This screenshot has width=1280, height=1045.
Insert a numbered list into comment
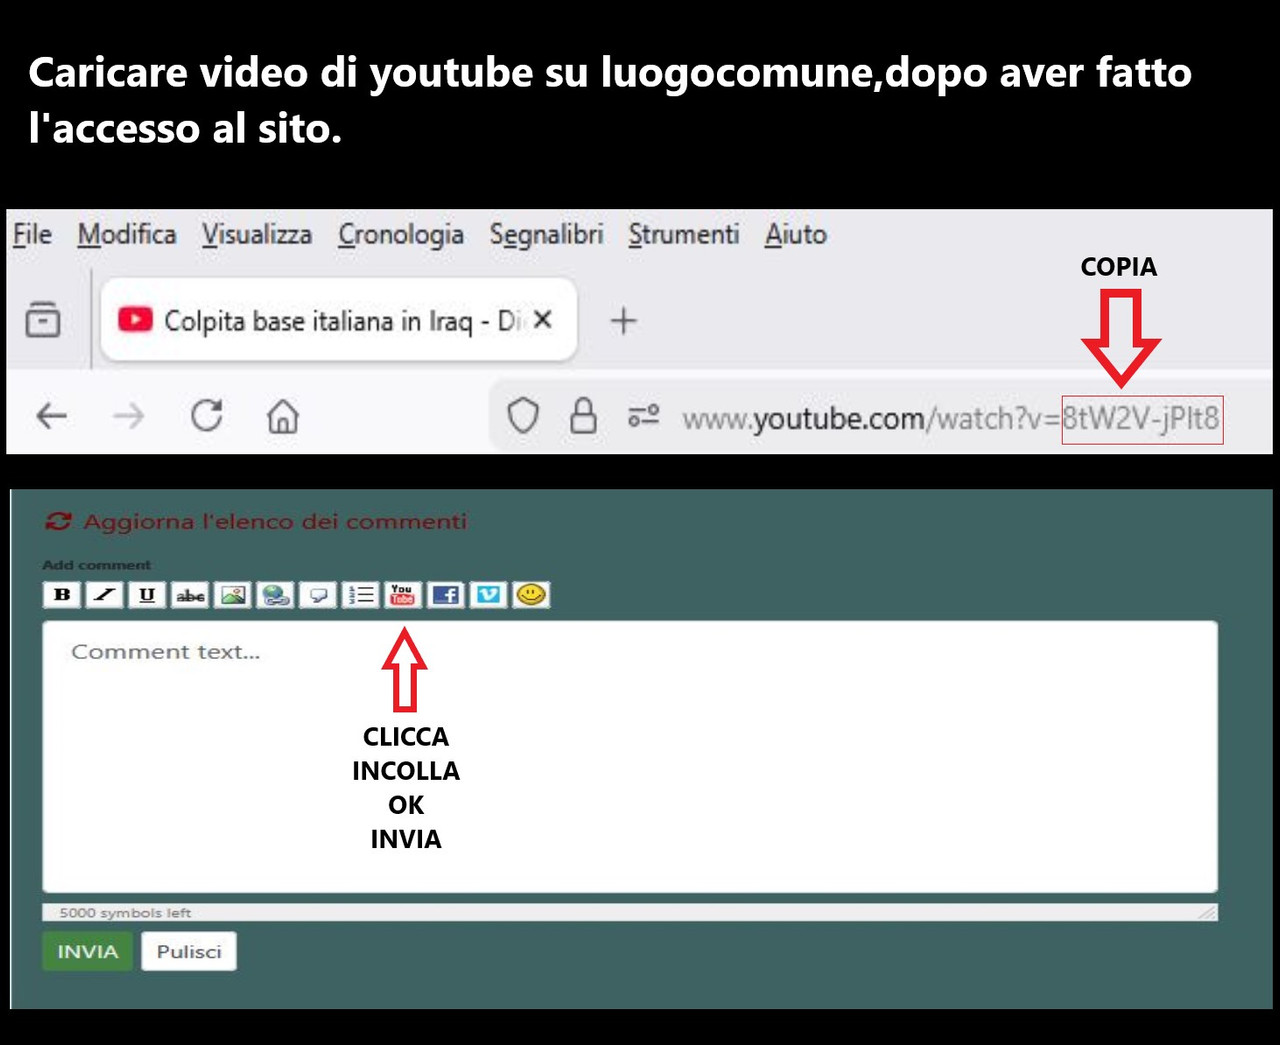point(361,595)
